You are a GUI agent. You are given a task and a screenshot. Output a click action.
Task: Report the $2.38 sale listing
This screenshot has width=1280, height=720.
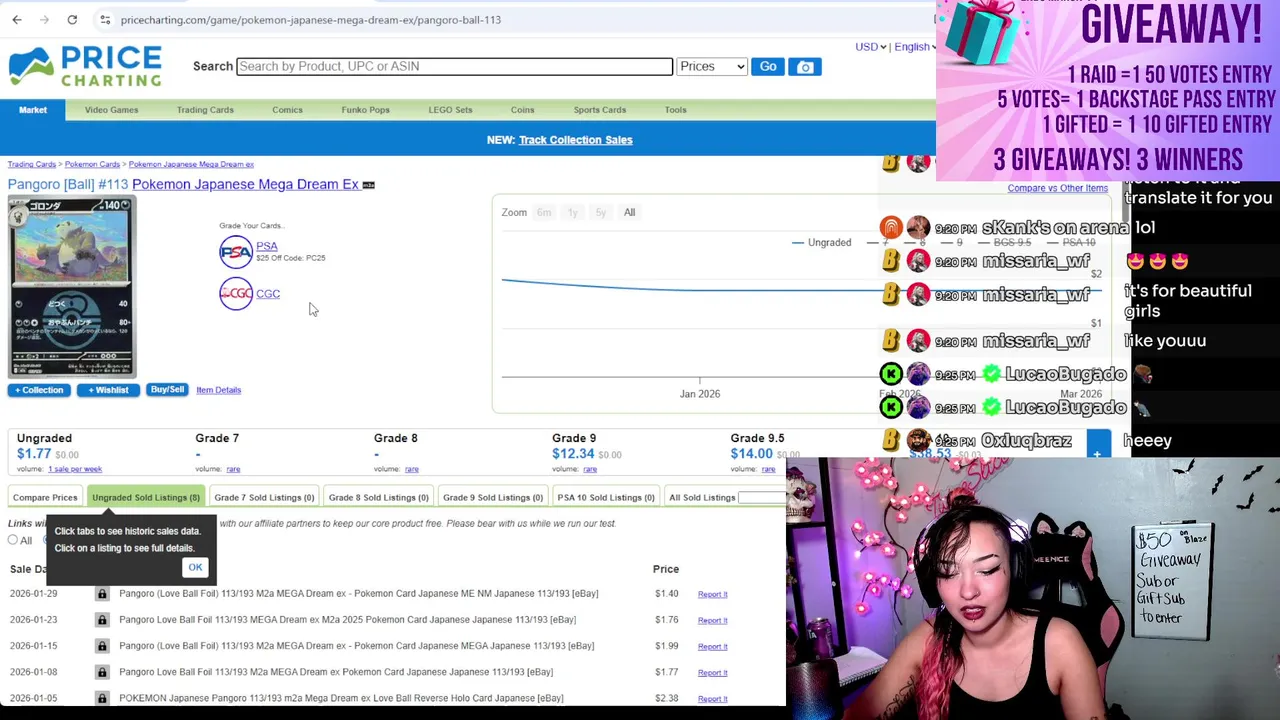click(x=712, y=698)
